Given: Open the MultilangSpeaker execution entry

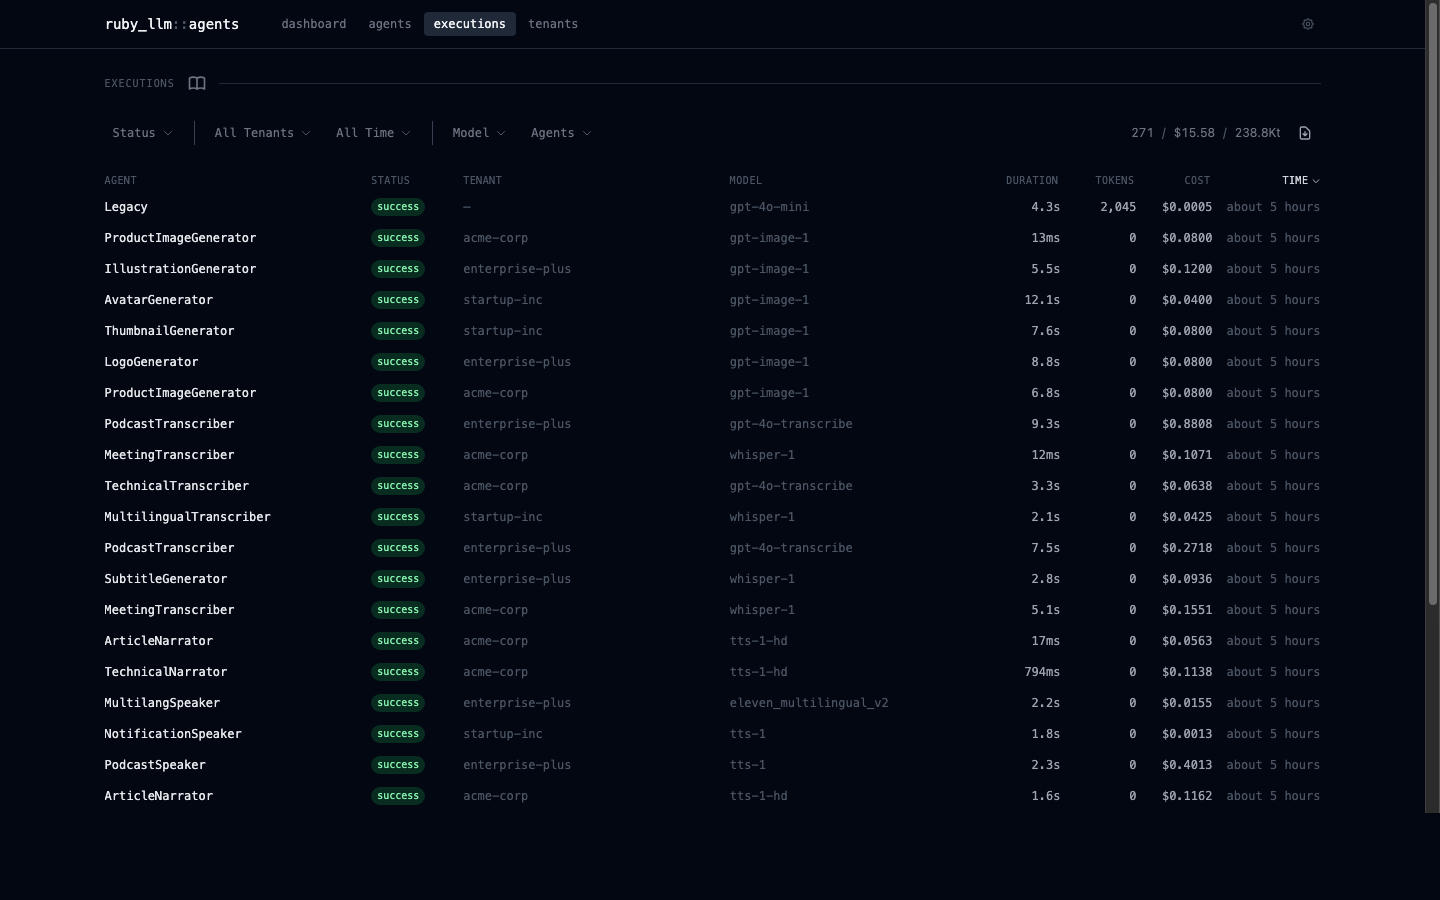Looking at the screenshot, I should click(x=712, y=703).
